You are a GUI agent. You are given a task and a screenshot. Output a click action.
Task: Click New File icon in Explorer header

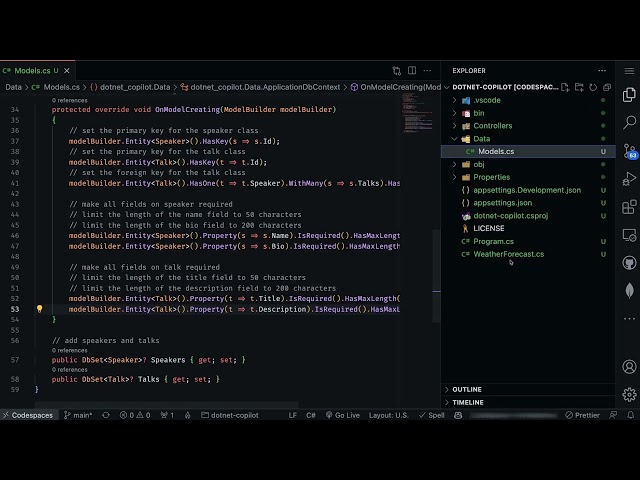tap(565, 87)
